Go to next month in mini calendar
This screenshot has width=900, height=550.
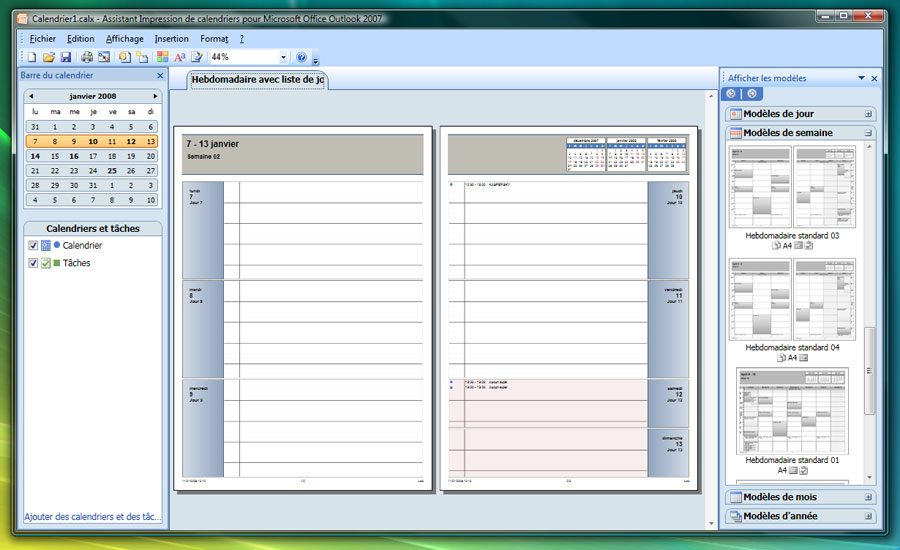coord(155,96)
